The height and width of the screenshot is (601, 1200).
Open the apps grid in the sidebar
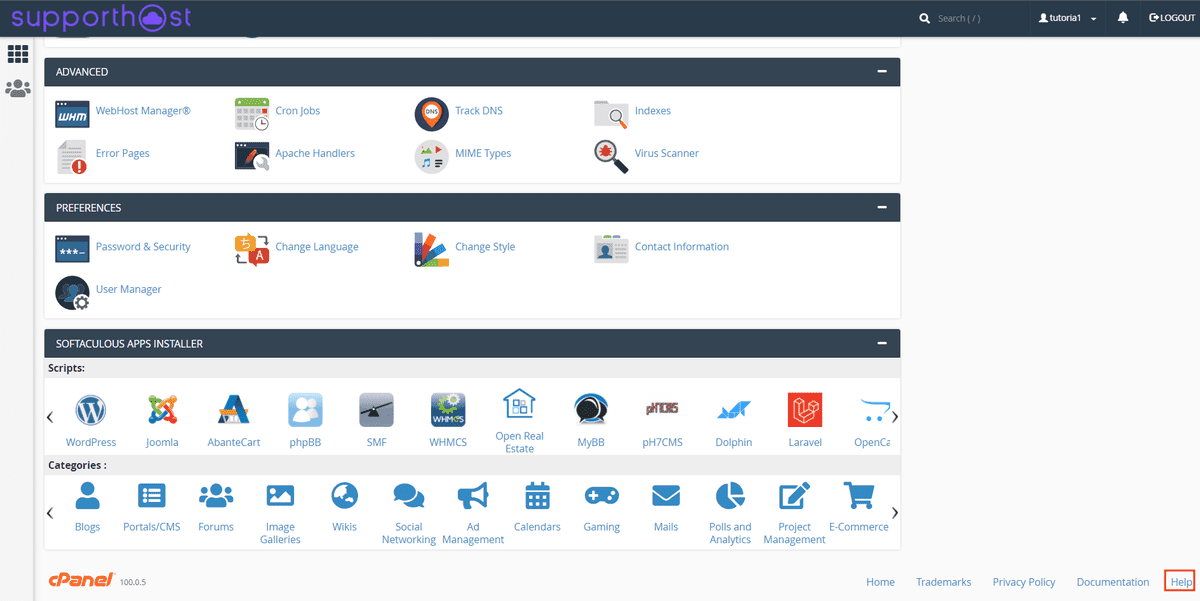tap(18, 54)
